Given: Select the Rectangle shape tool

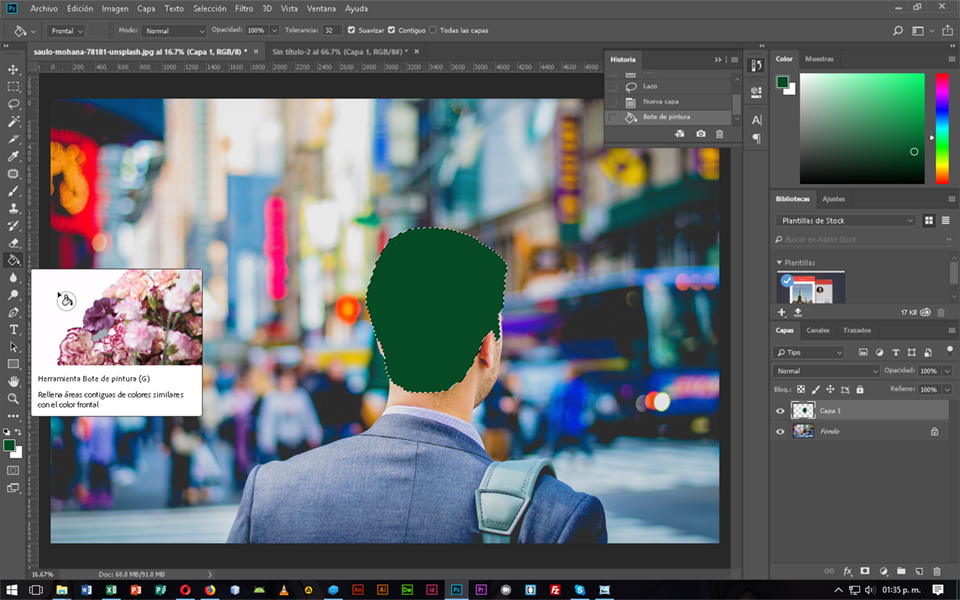Looking at the screenshot, I should point(13,364).
